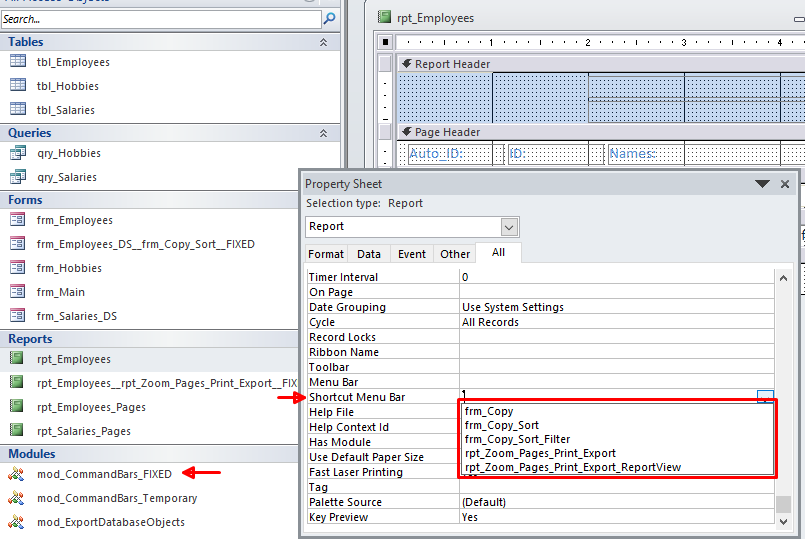Click the frm_Salaries_DS form icon
This screenshot has width=805, height=539.
18,315
